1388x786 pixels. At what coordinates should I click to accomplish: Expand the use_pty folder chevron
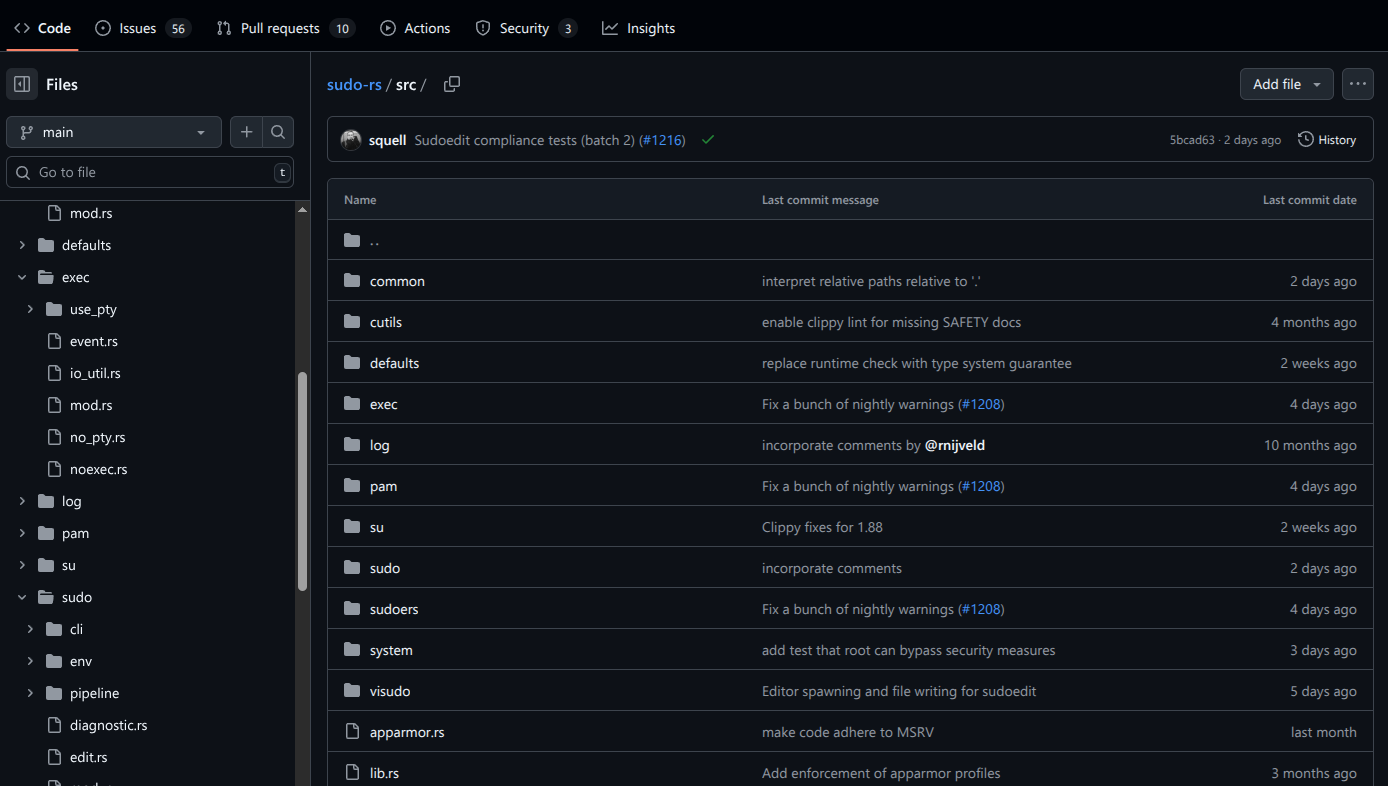pos(30,309)
